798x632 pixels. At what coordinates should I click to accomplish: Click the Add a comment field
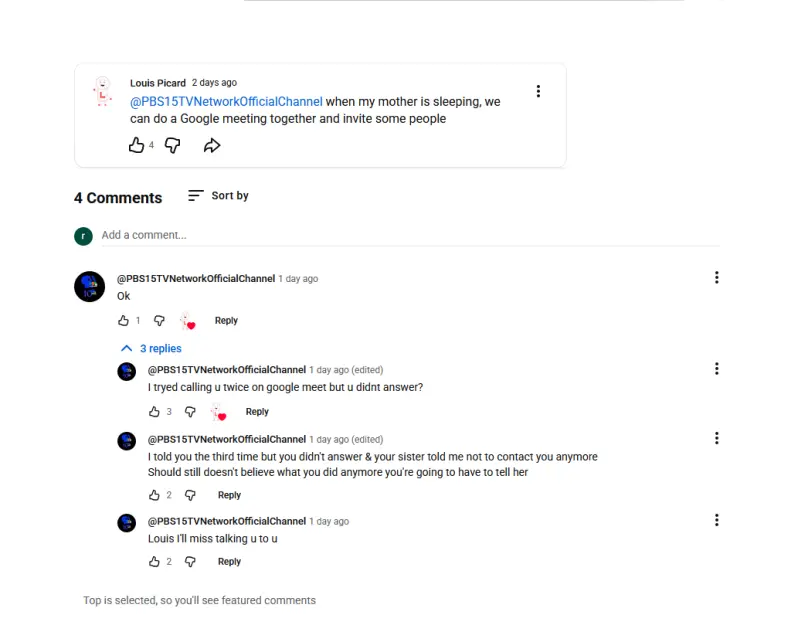410,235
